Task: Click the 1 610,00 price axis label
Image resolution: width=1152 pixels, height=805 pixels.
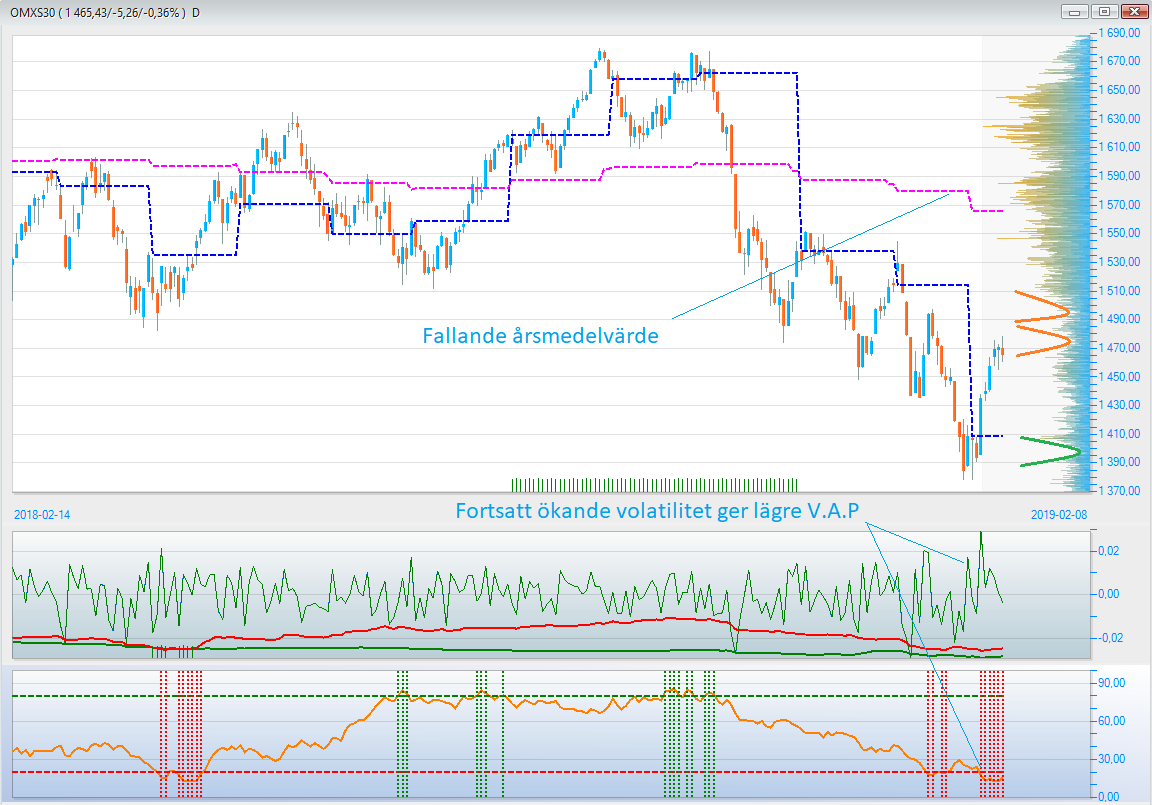Action: (x=1120, y=148)
